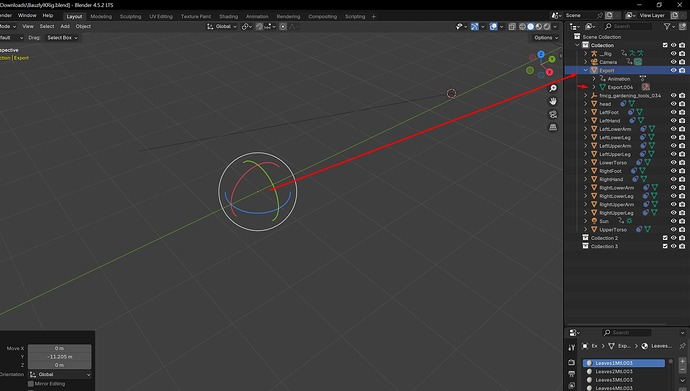Open Select Box drag dropdown
The height and width of the screenshot is (391, 690).
click(62, 38)
